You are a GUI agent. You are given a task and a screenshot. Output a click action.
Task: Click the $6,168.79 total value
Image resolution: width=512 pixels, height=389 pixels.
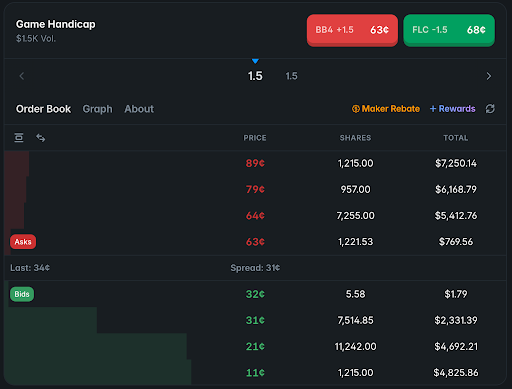tap(456, 189)
